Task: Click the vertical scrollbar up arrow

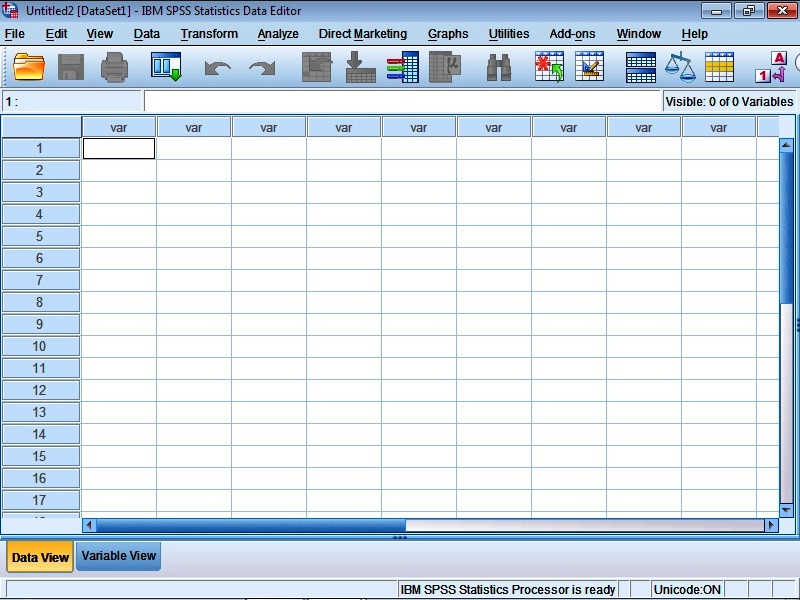Action: pyautogui.click(x=786, y=145)
